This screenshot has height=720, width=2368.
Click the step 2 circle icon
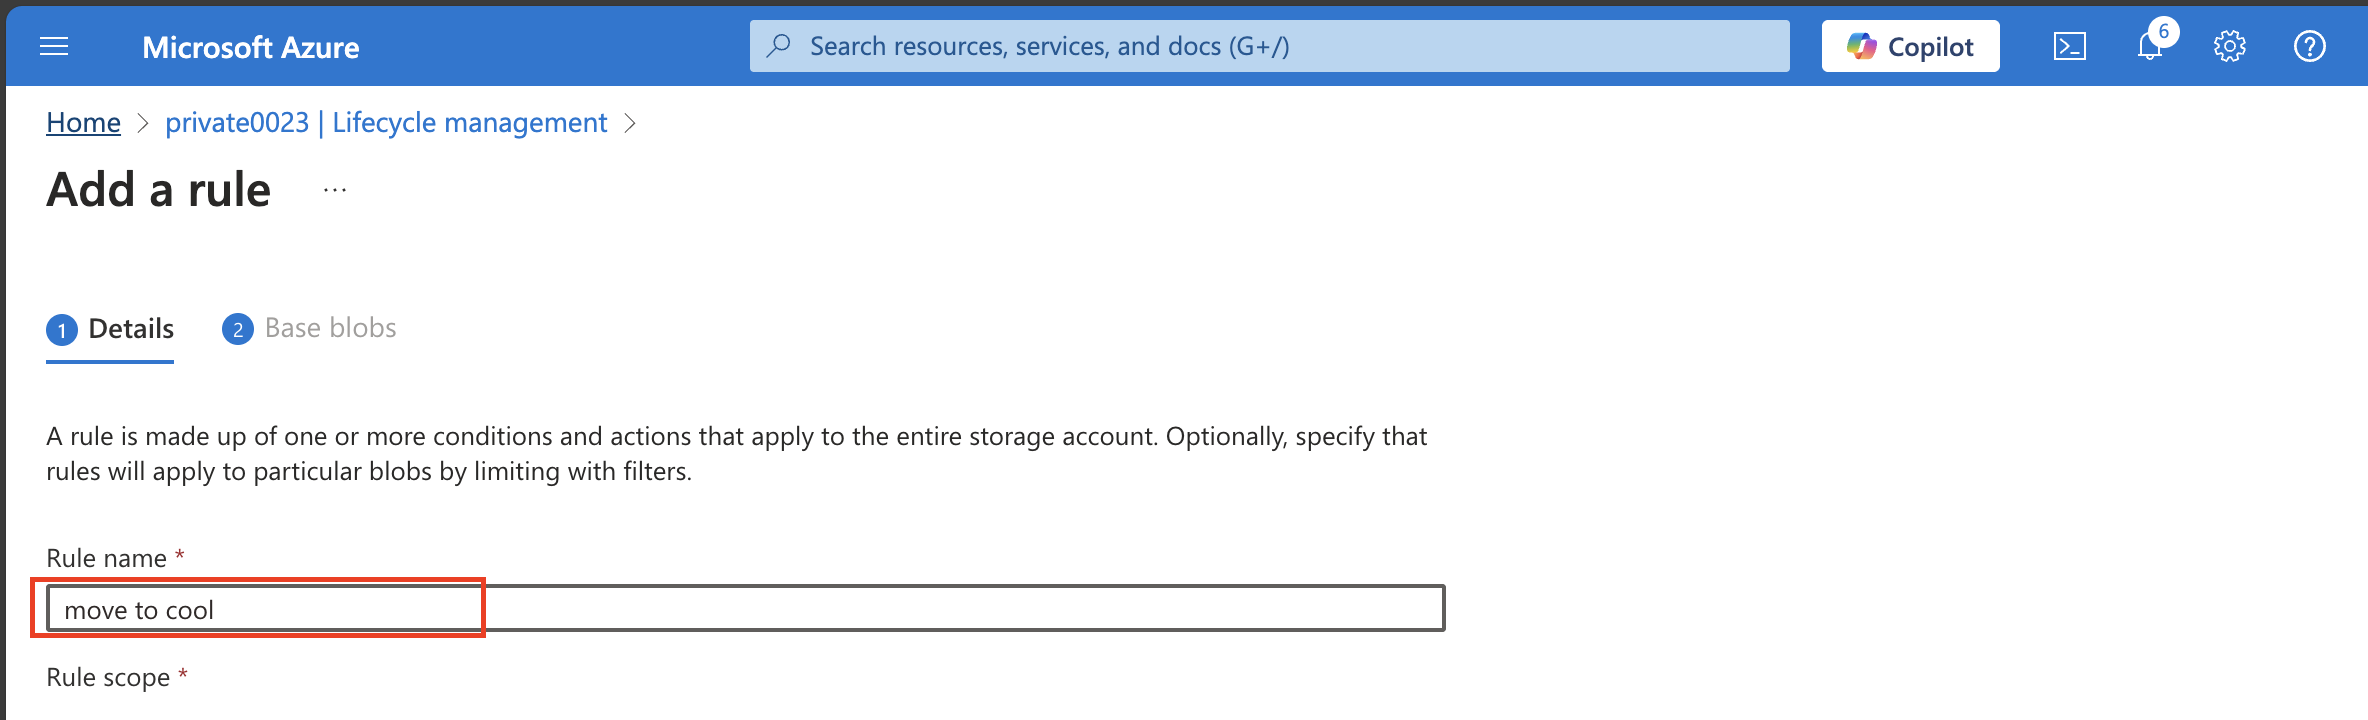coord(238,329)
